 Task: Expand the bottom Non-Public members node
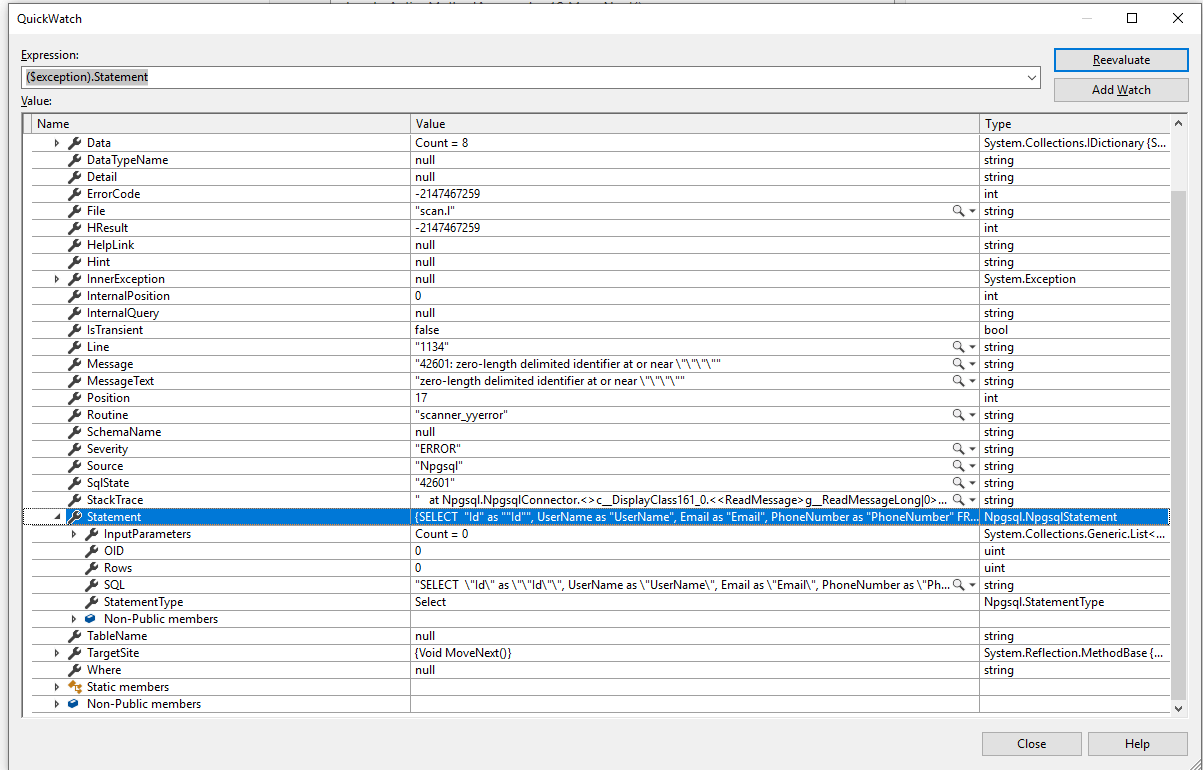[x=57, y=703]
